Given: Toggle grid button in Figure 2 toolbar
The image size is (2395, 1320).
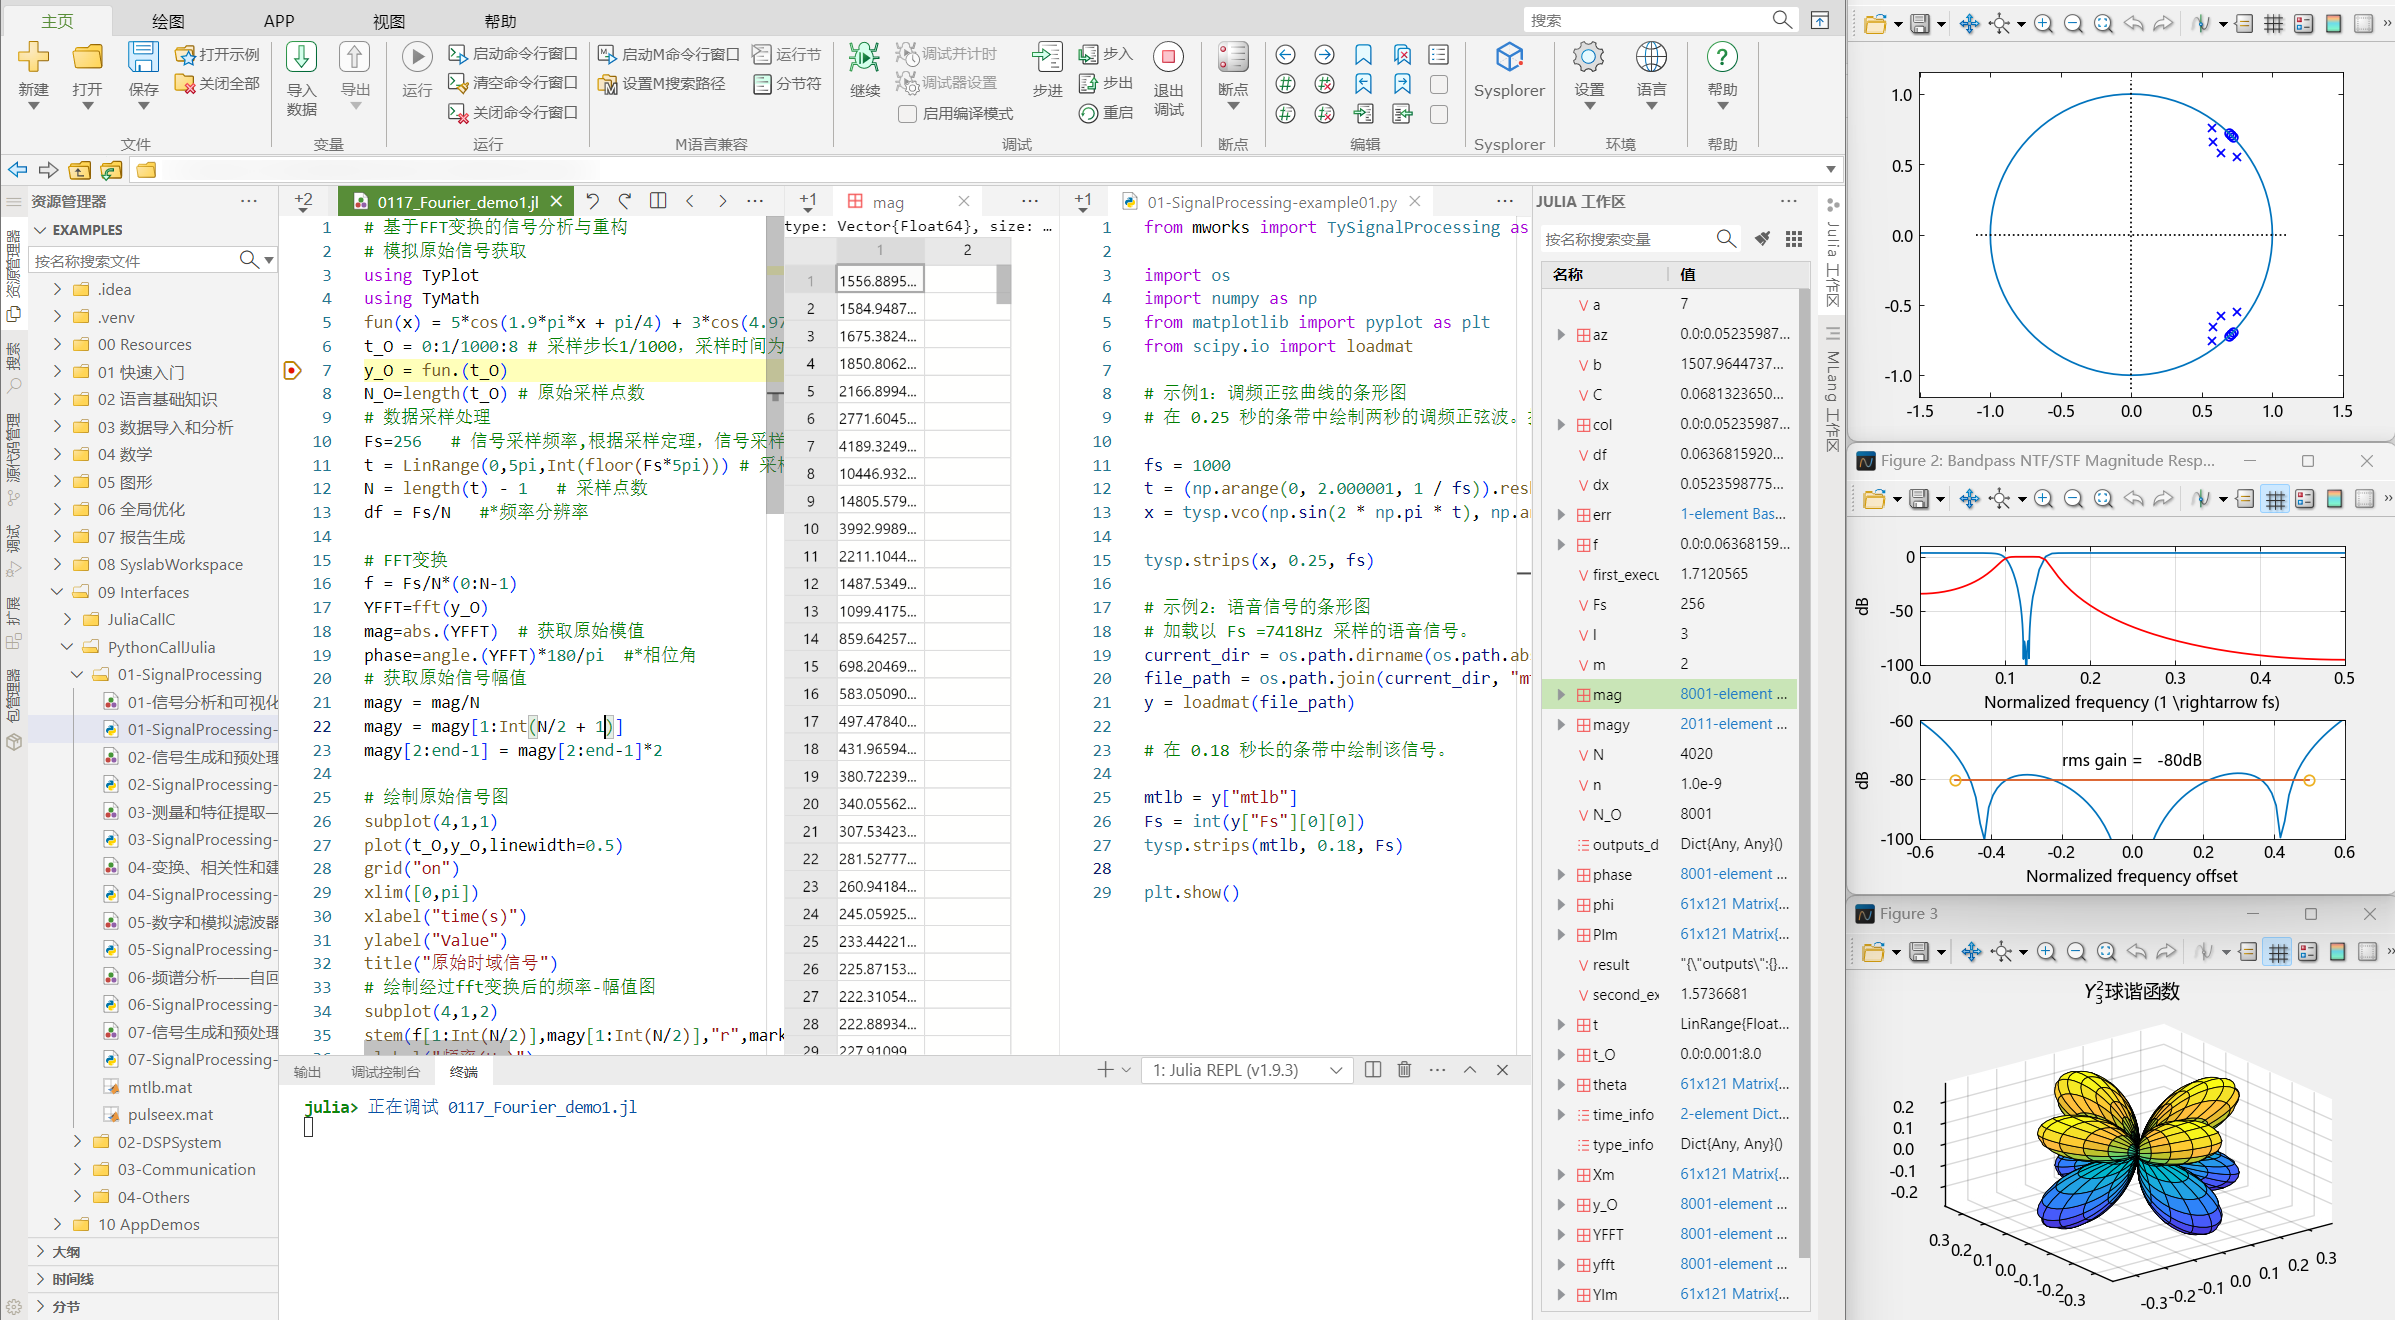Looking at the screenshot, I should [2274, 499].
